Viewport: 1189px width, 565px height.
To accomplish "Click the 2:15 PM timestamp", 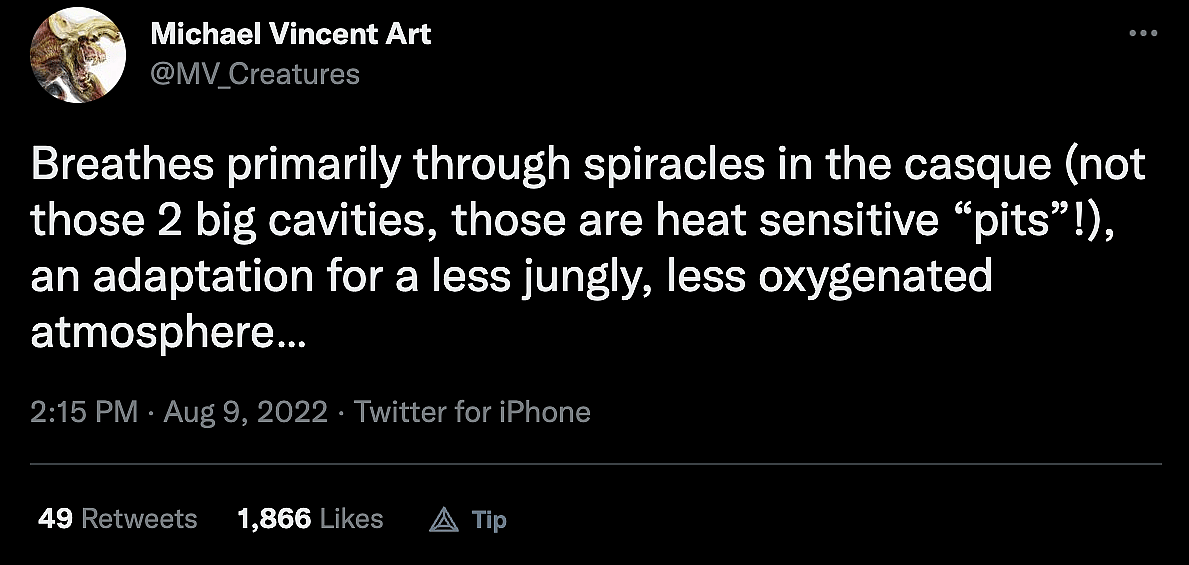I will pos(84,412).
